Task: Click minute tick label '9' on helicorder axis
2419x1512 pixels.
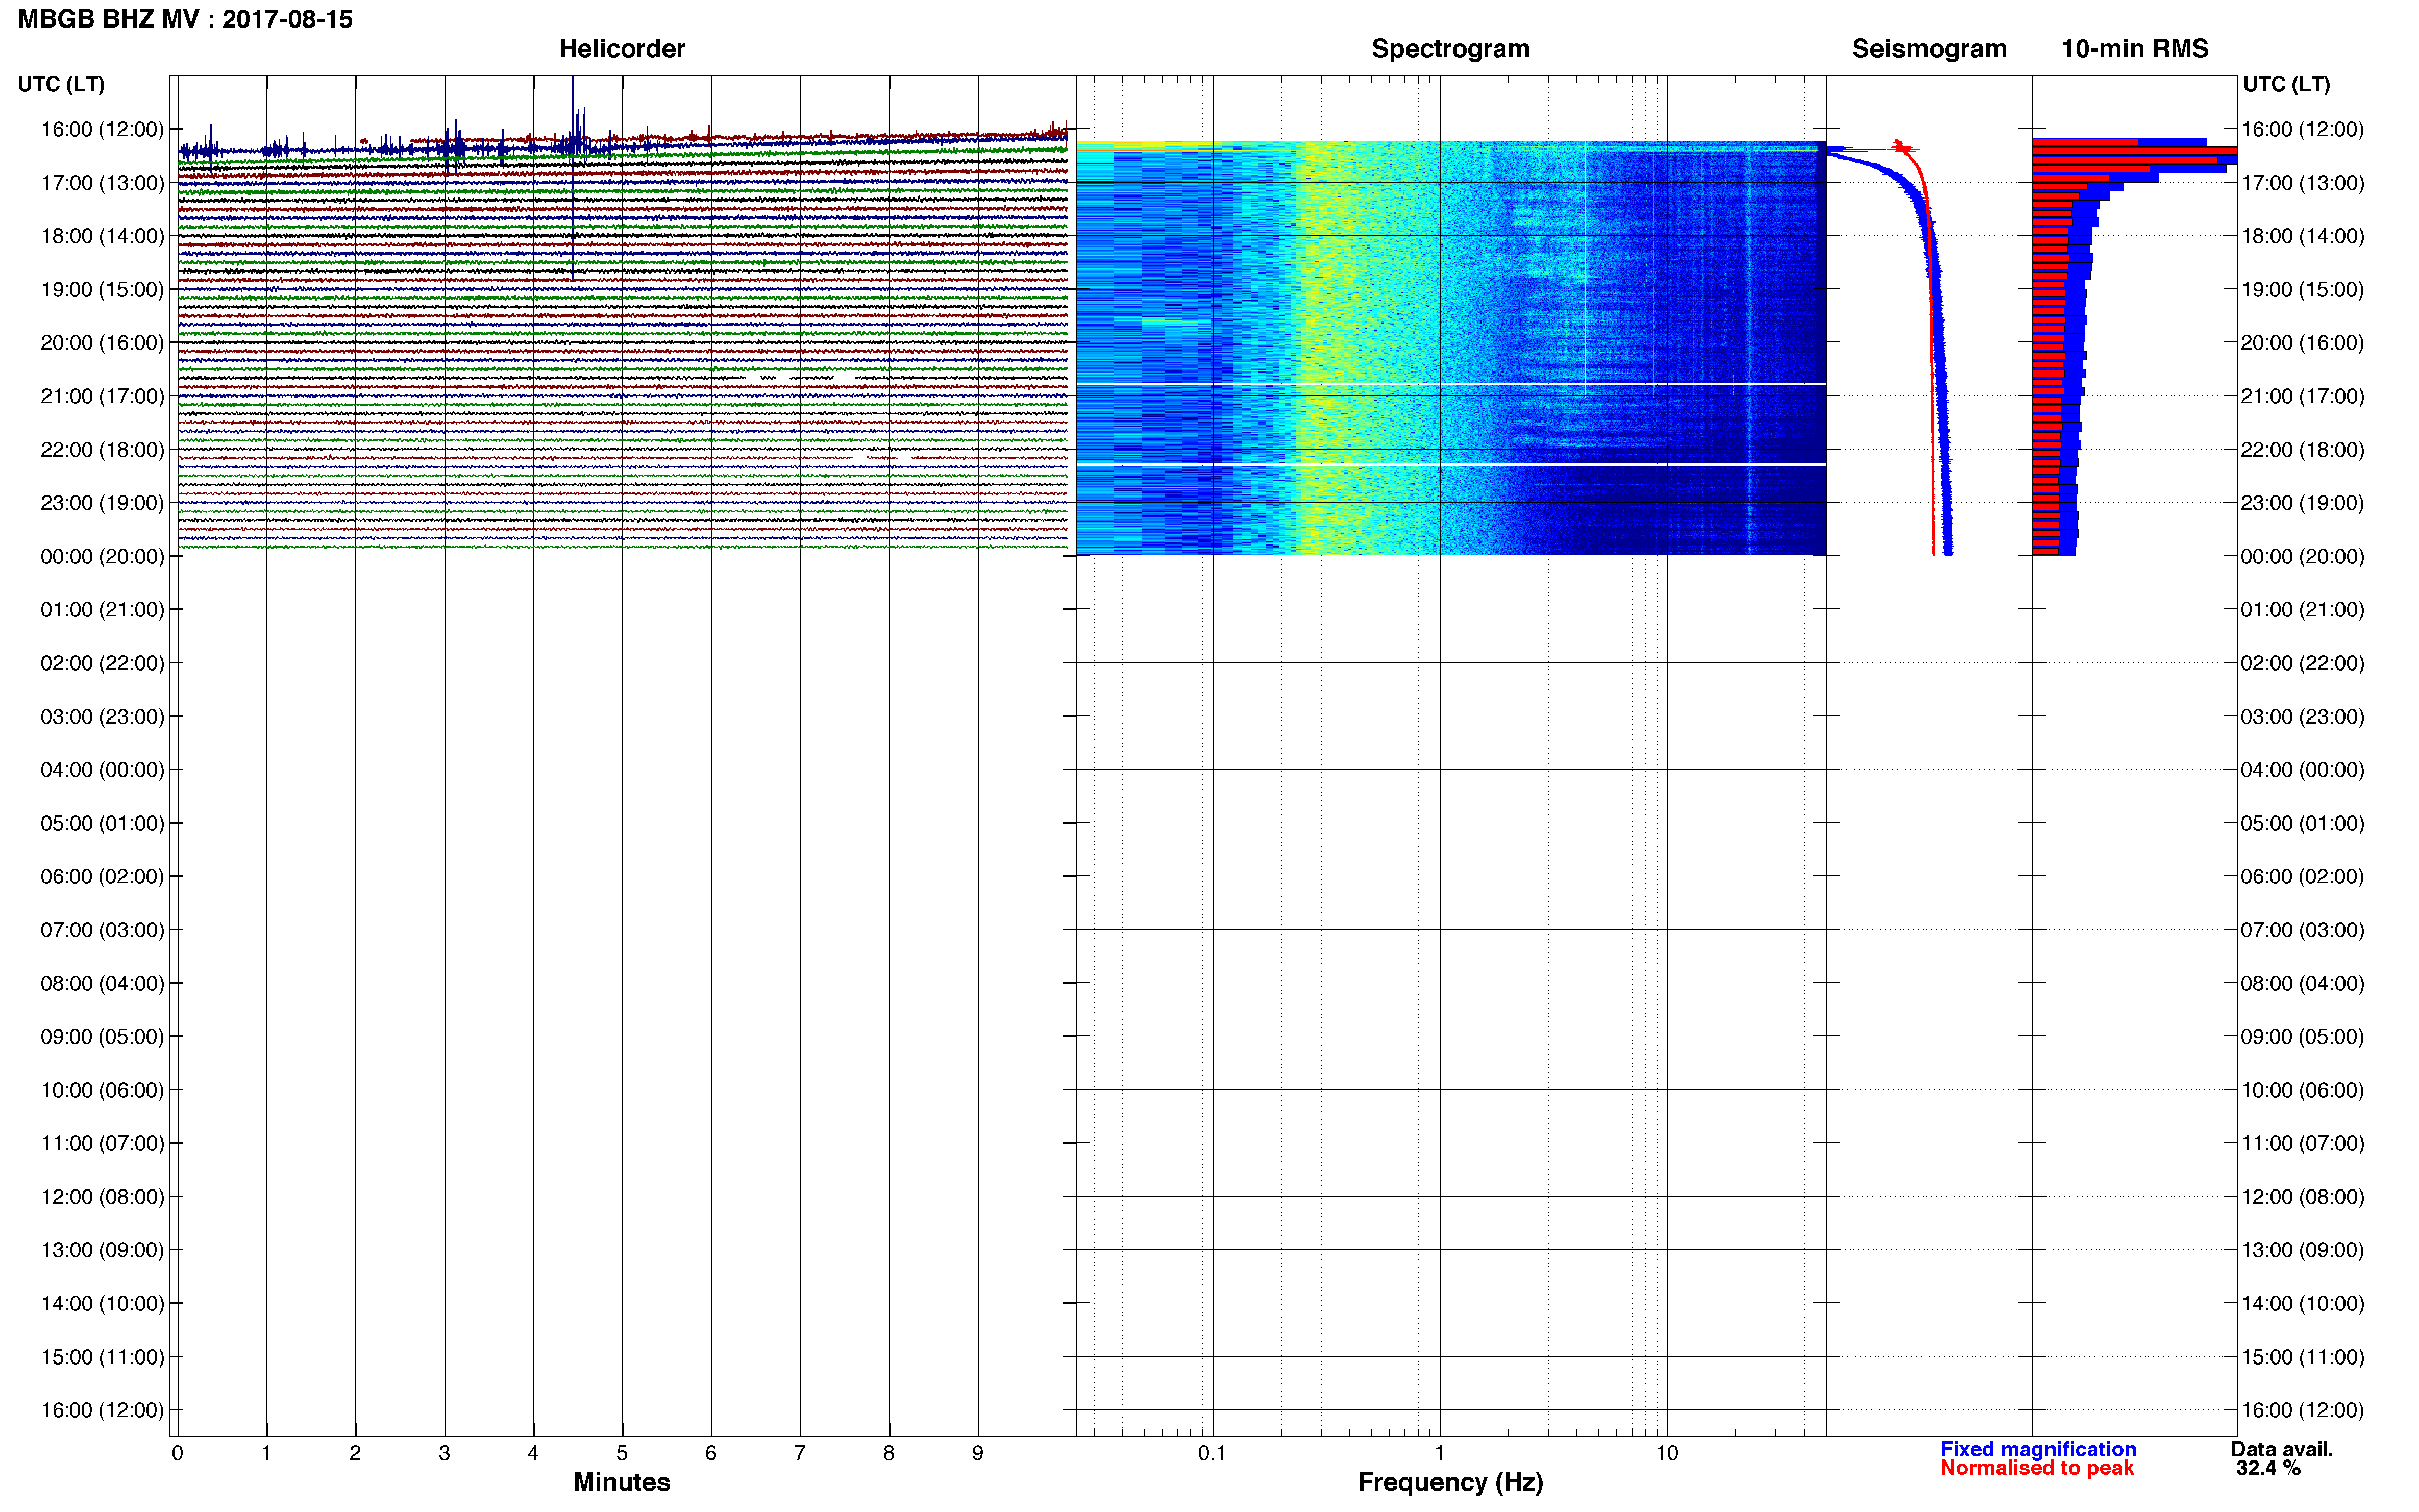Action: coord(978,1453)
